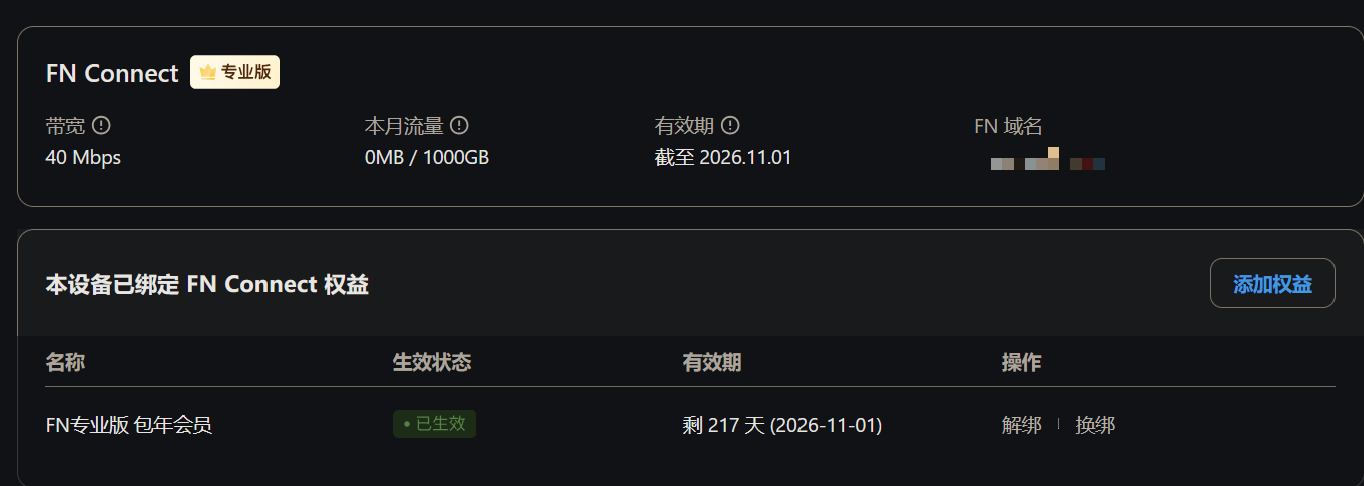Image resolution: width=1364 pixels, height=486 pixels.
Task: Click the 生效状态 column header
Action: click(431, 362)
